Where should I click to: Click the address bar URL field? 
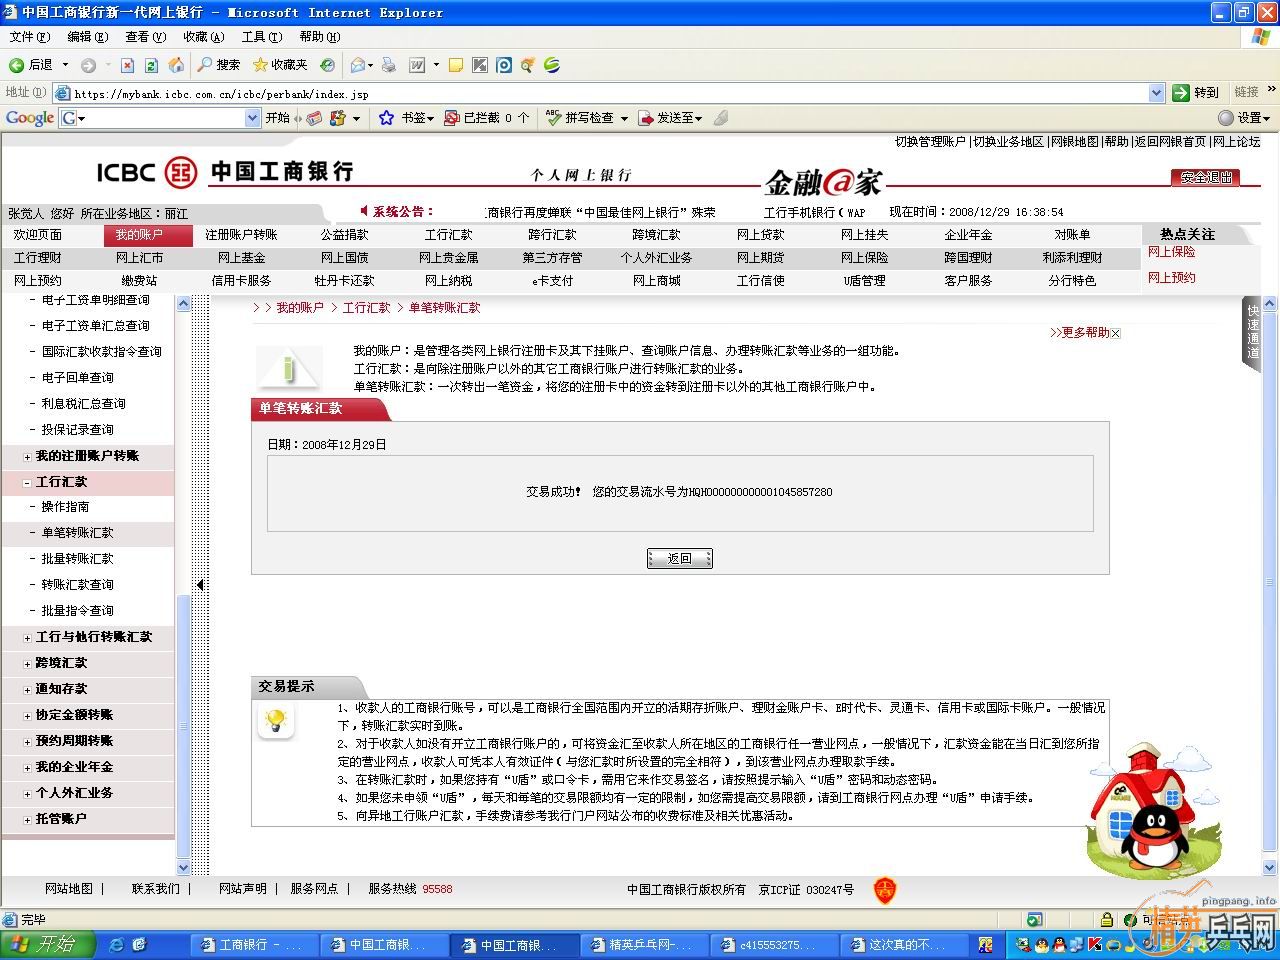click(600, 93)
